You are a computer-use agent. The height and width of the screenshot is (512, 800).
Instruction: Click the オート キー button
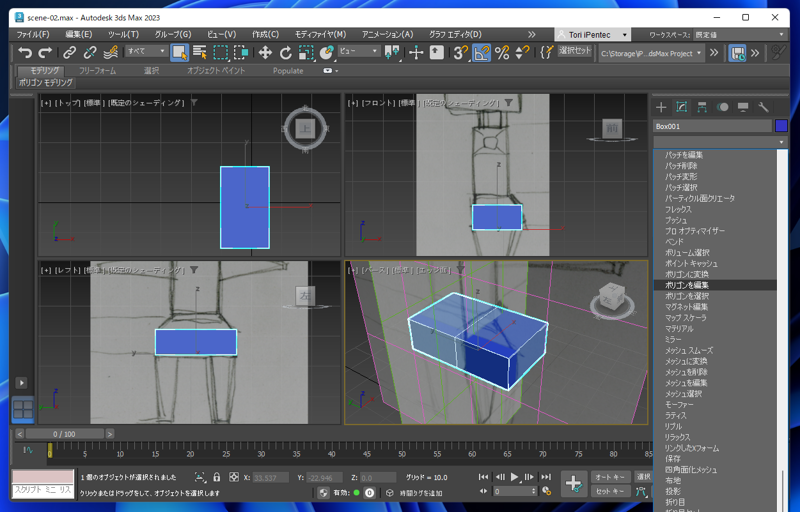pos(610,477)
